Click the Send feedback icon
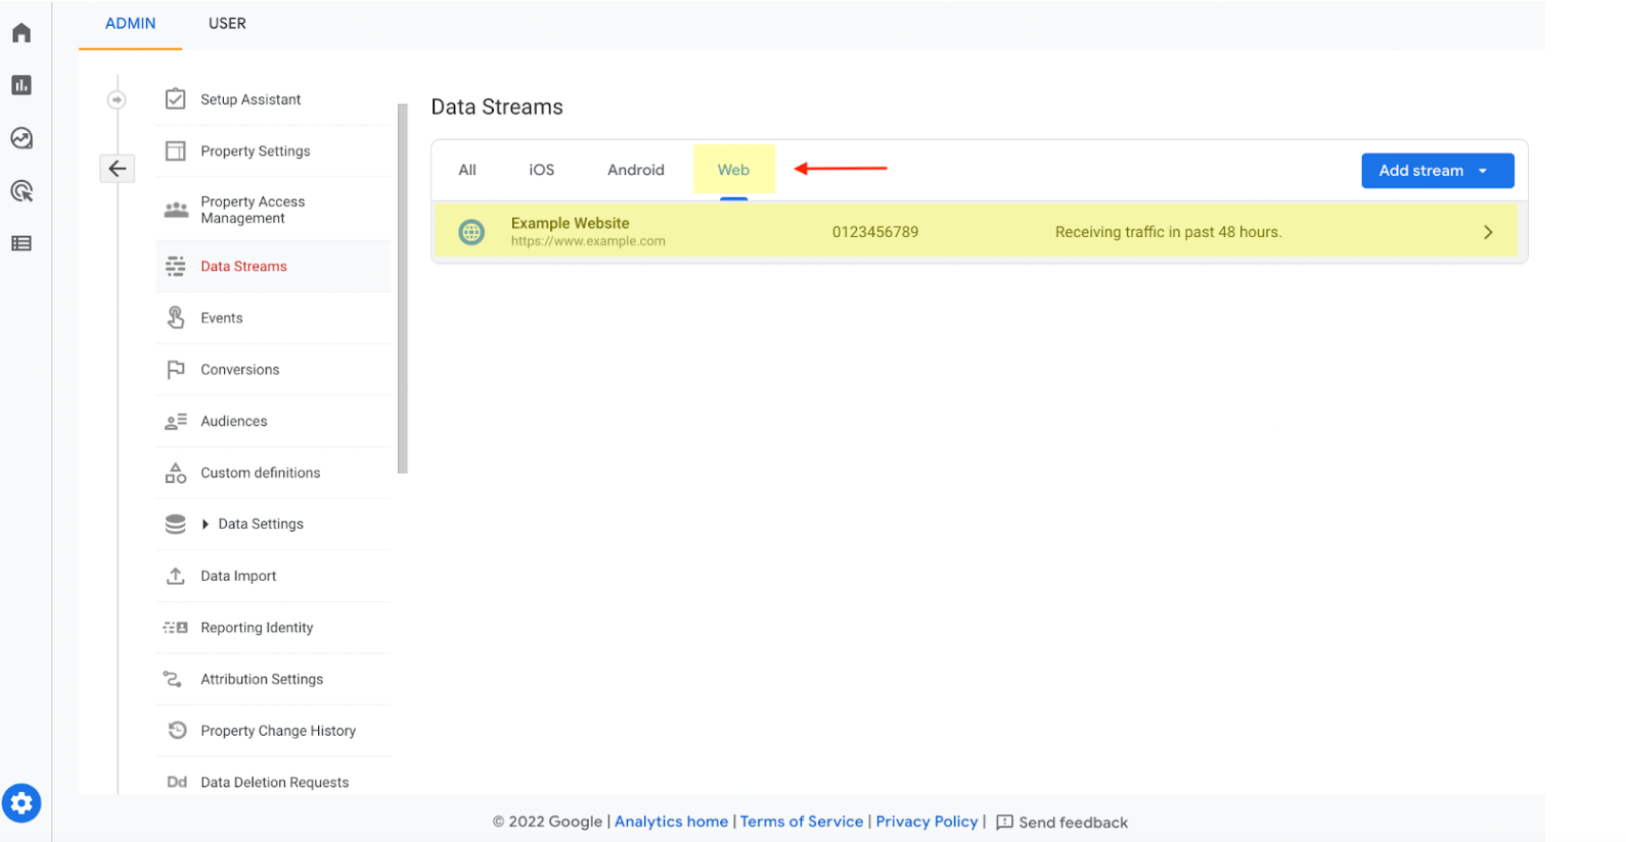Viewport: 1626px width, 842px height. pos(1004,822)
